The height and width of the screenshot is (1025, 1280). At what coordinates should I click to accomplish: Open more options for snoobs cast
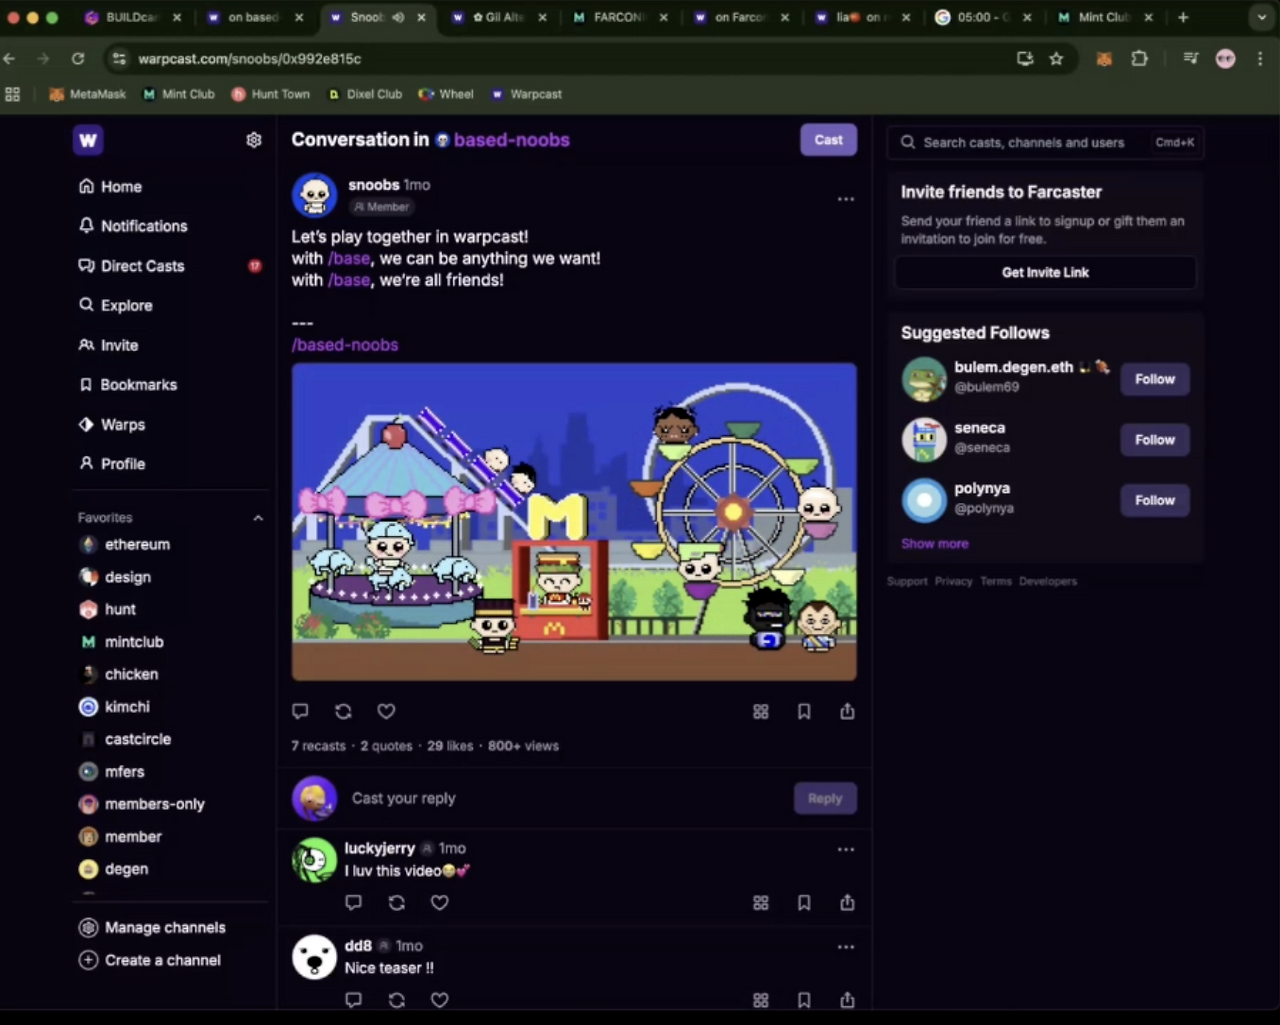846,199
